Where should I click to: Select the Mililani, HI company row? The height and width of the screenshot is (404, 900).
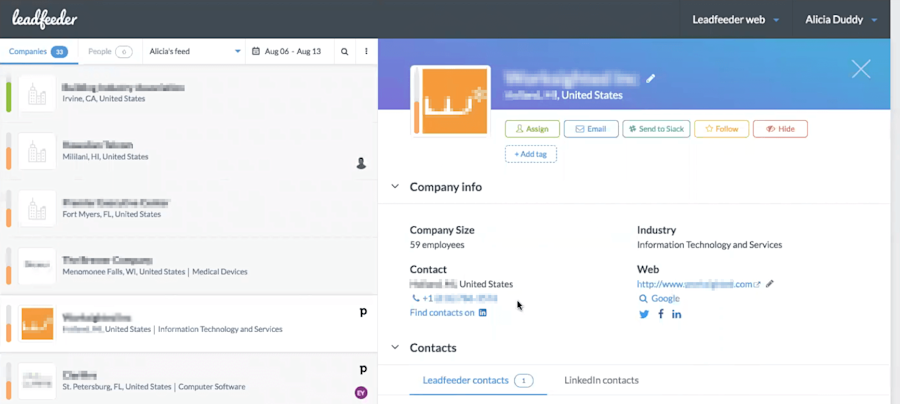point(188,151)
